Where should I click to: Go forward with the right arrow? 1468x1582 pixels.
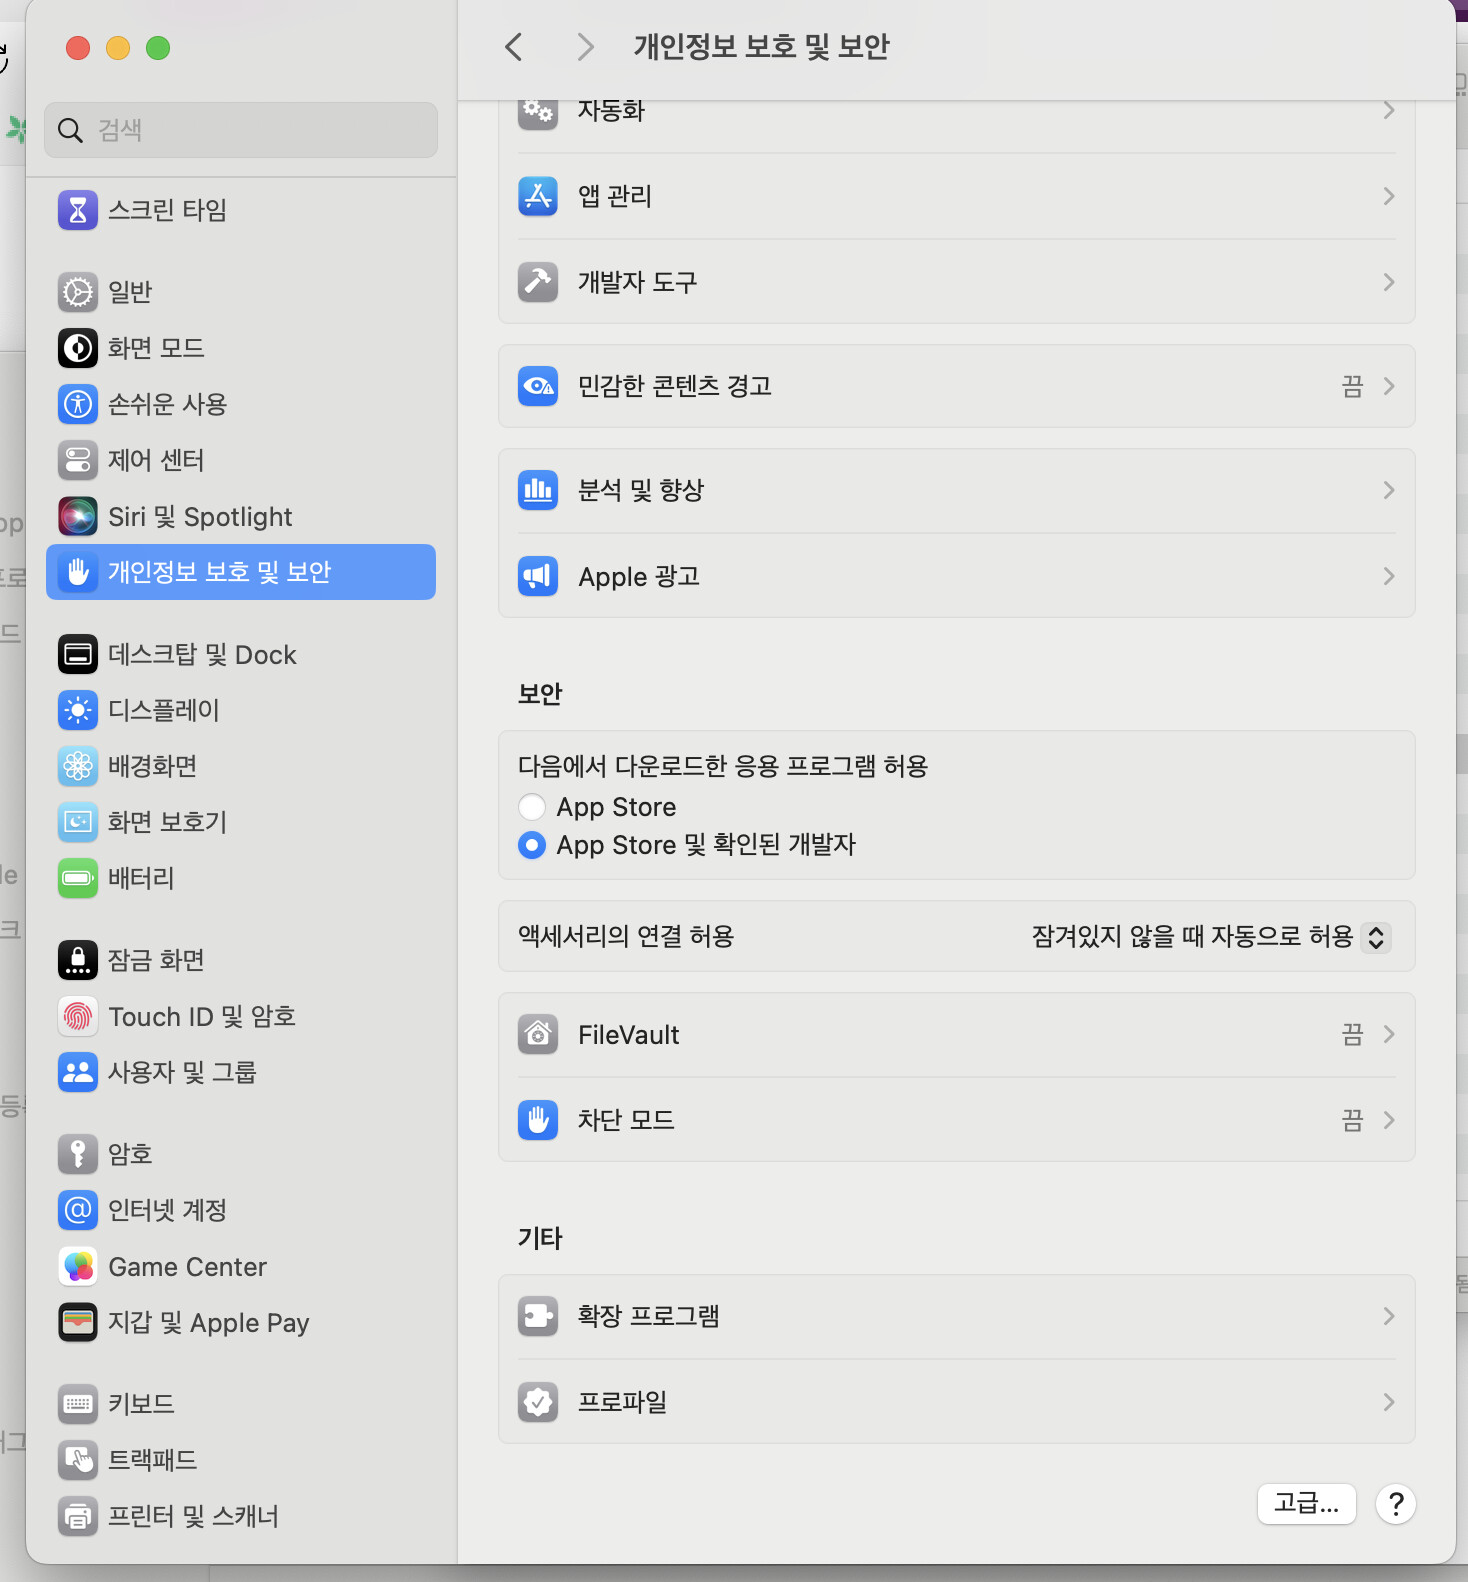[x=586, y=47]
